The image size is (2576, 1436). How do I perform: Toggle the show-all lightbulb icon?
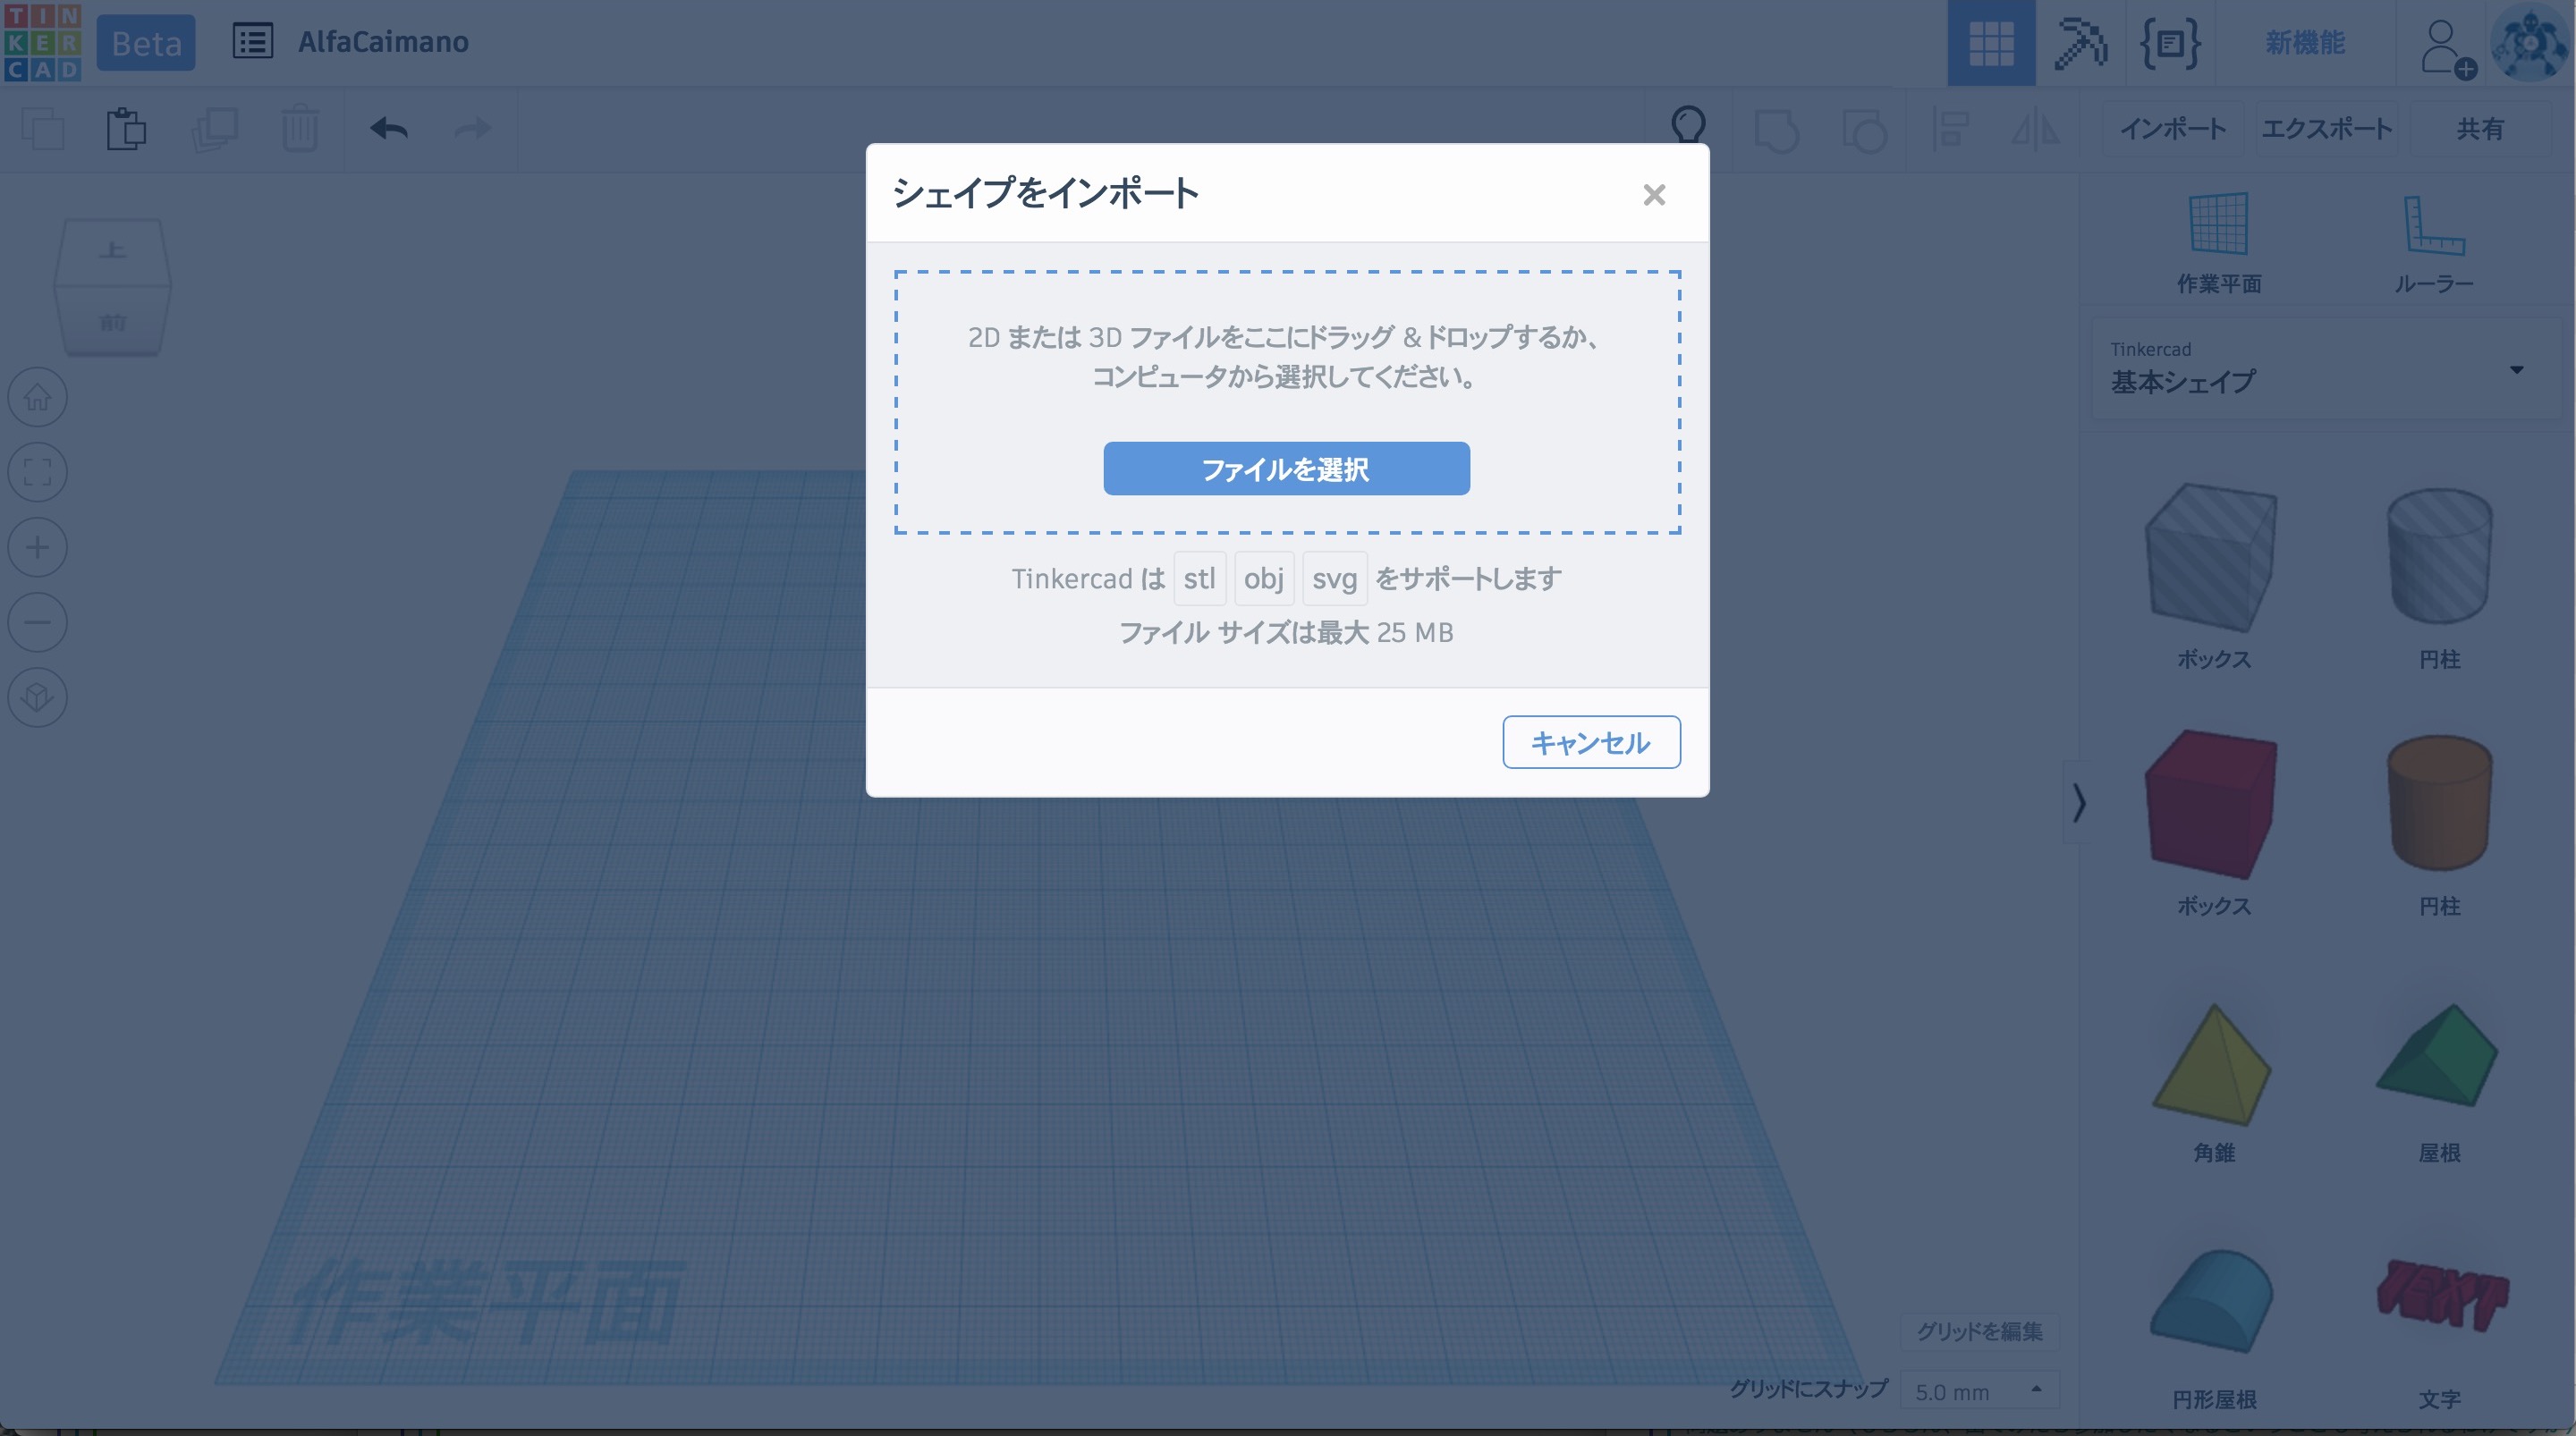coord(1688,125)
